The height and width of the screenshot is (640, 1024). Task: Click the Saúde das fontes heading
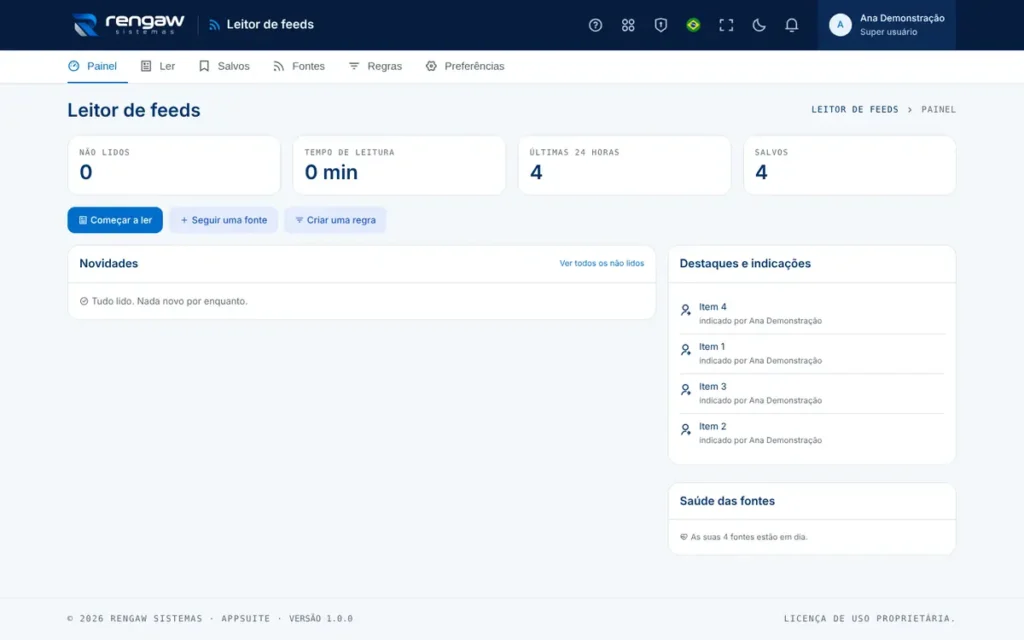pos(727,501)
